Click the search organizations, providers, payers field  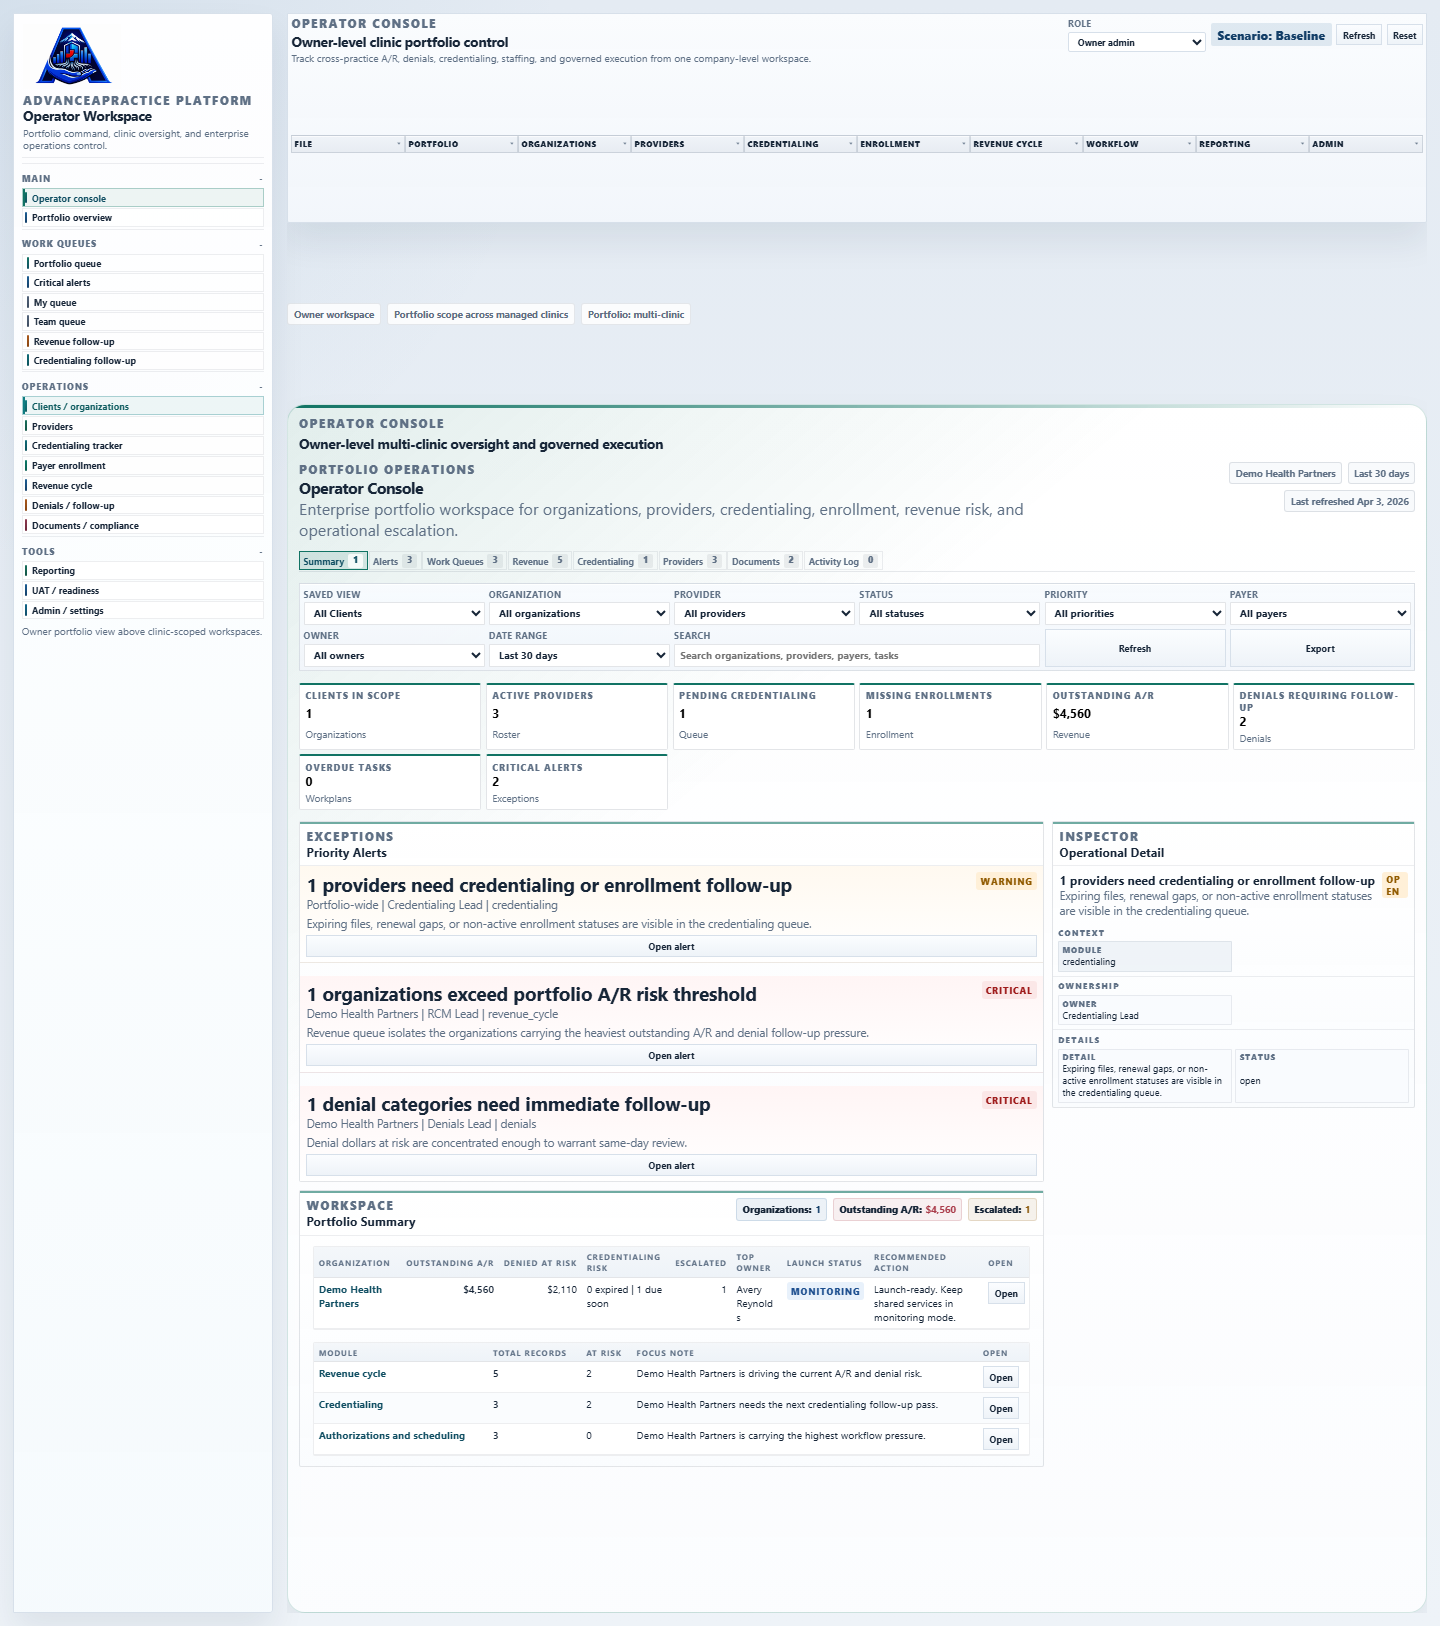pyautogui.click(x=857, y=656)
